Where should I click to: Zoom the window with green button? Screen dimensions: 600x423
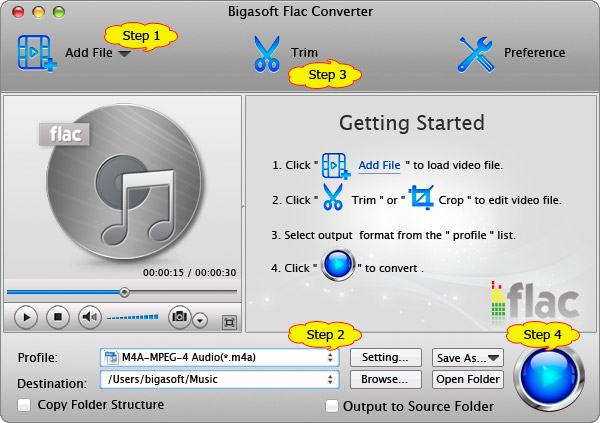click(59, 12)
